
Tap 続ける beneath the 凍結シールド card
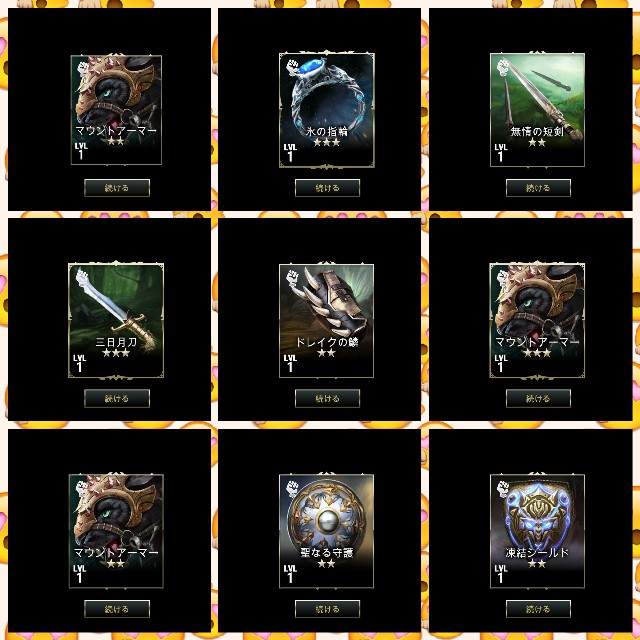pos(538,609)
